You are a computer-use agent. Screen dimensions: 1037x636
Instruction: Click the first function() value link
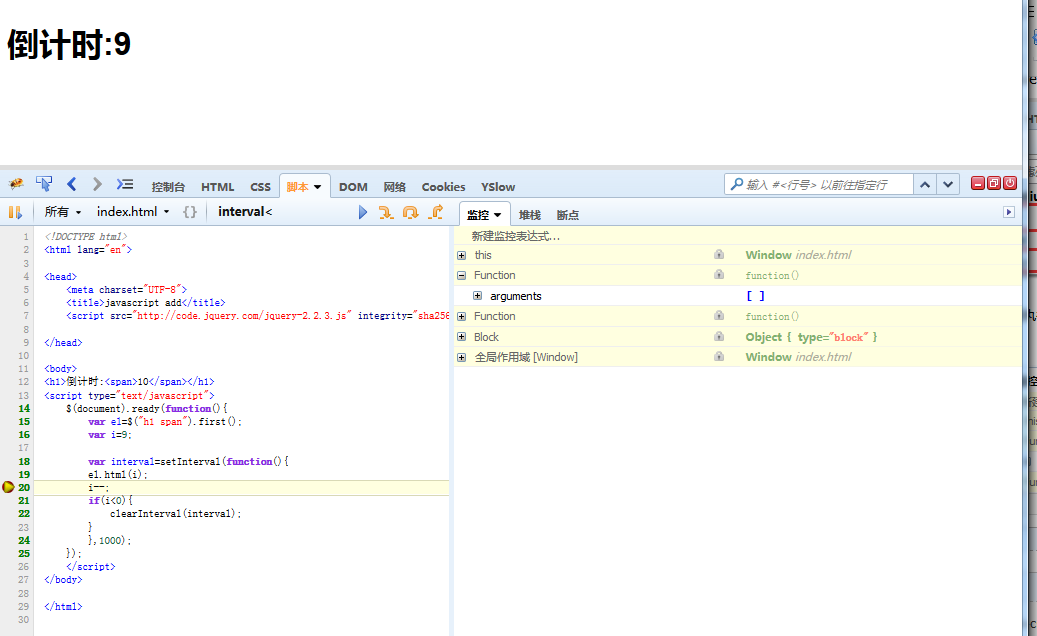point(772,275)
